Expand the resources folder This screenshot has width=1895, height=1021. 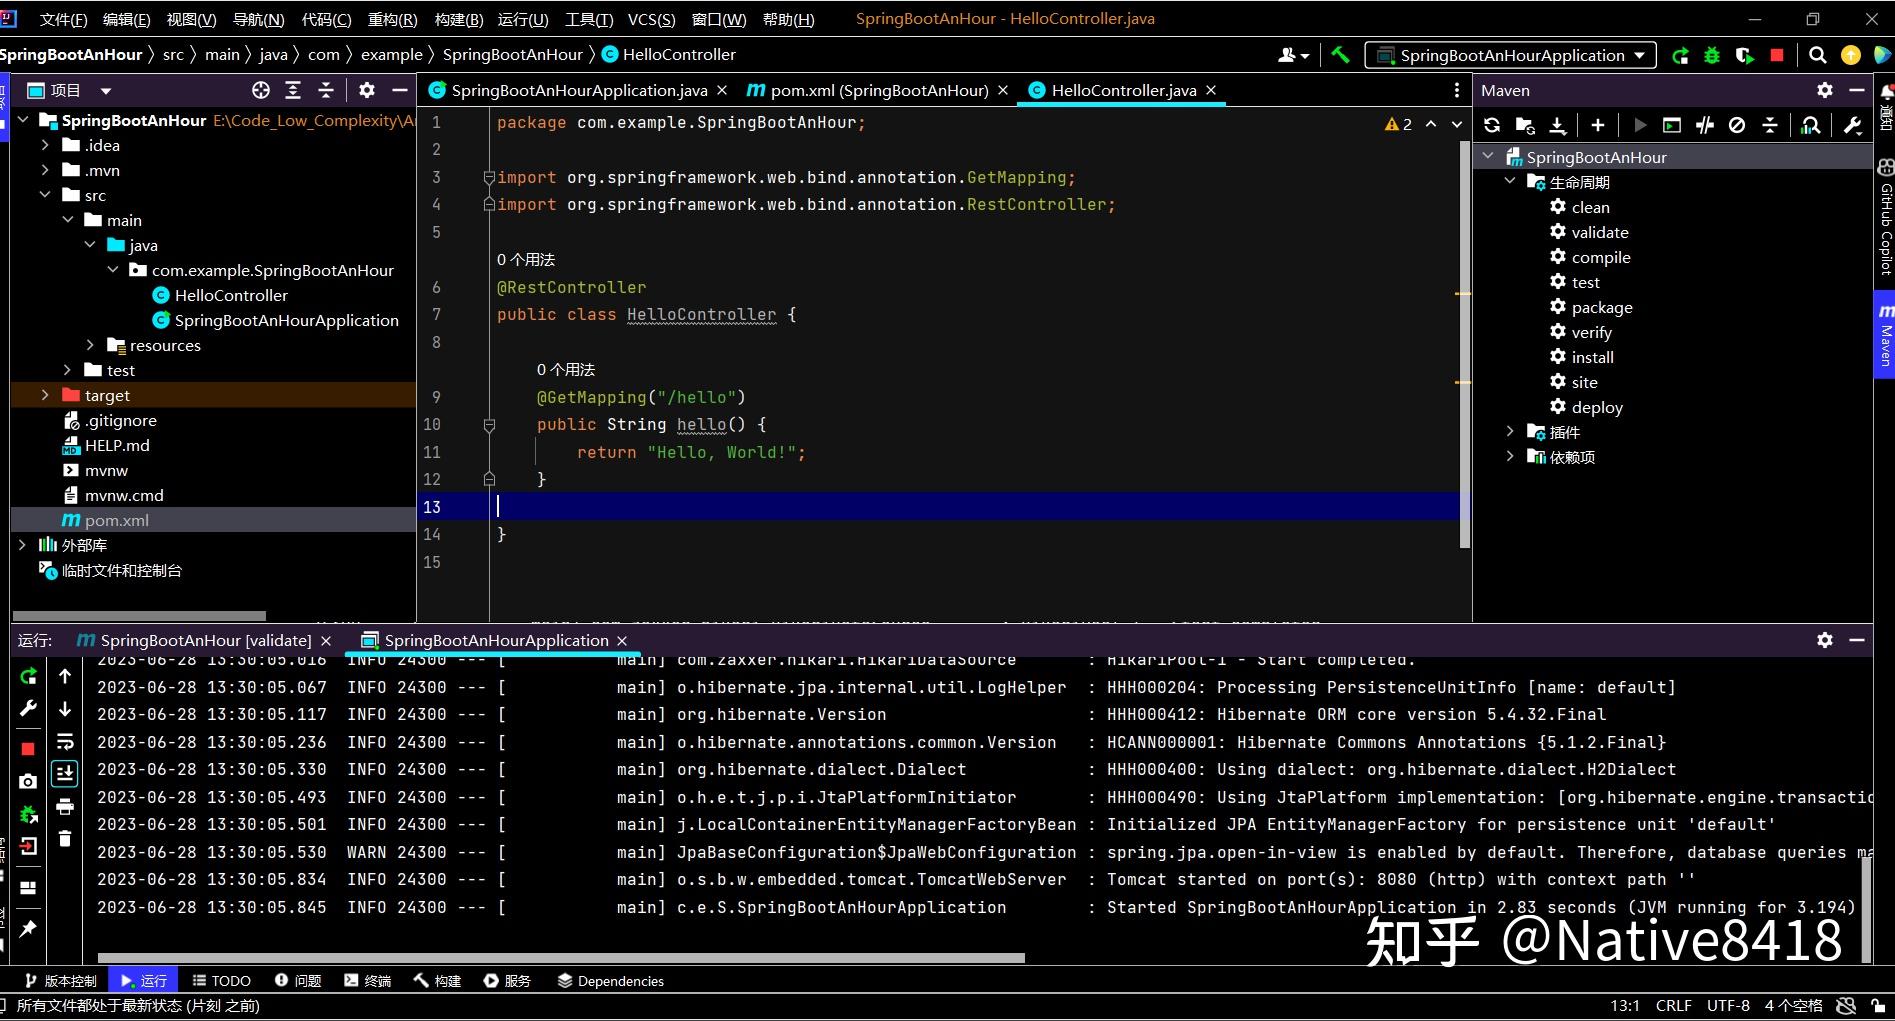90,345
